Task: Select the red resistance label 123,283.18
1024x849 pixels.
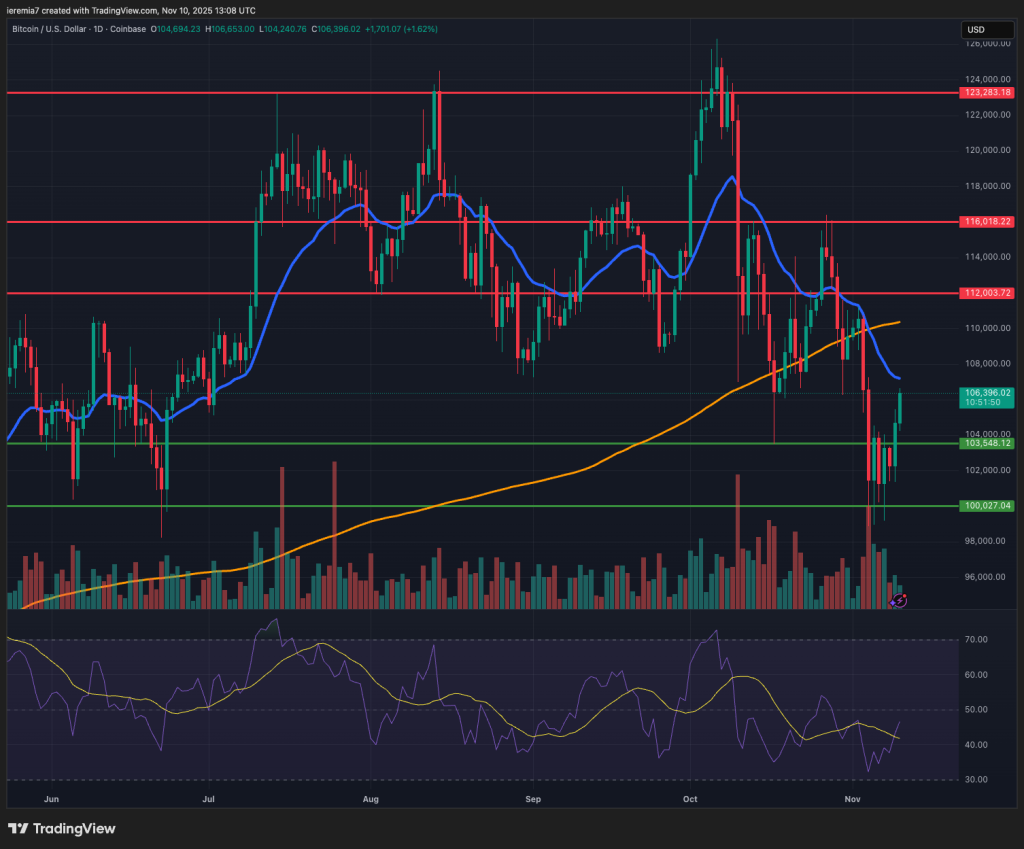Action: pyautogui.click(x=986, y=92)
